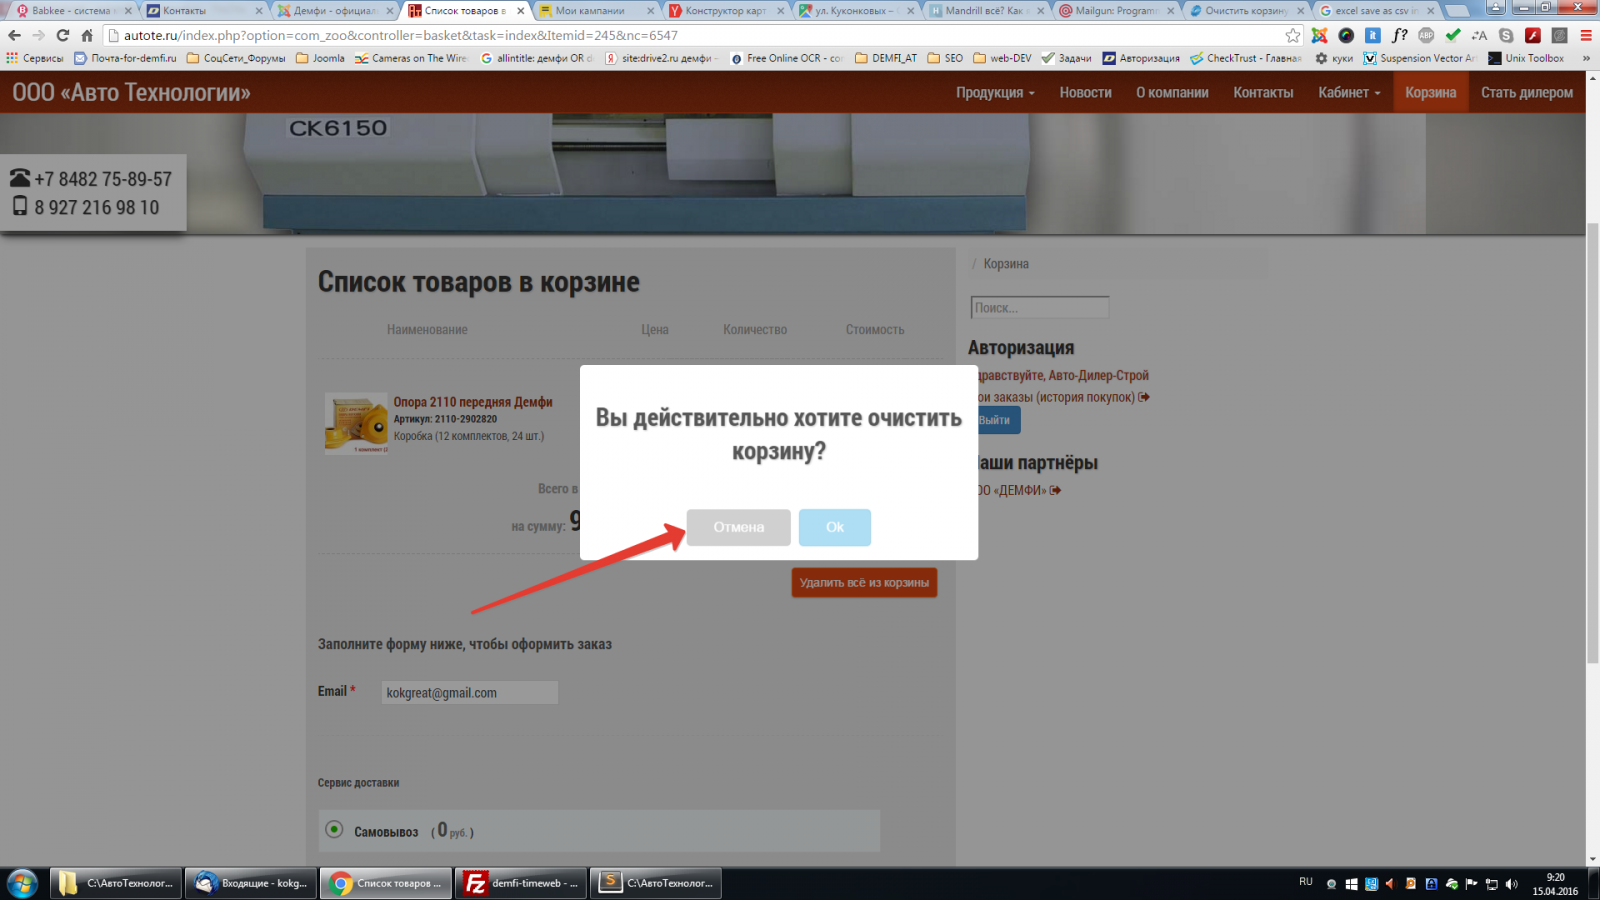Click the Удалить всё из корзины button

864,582
